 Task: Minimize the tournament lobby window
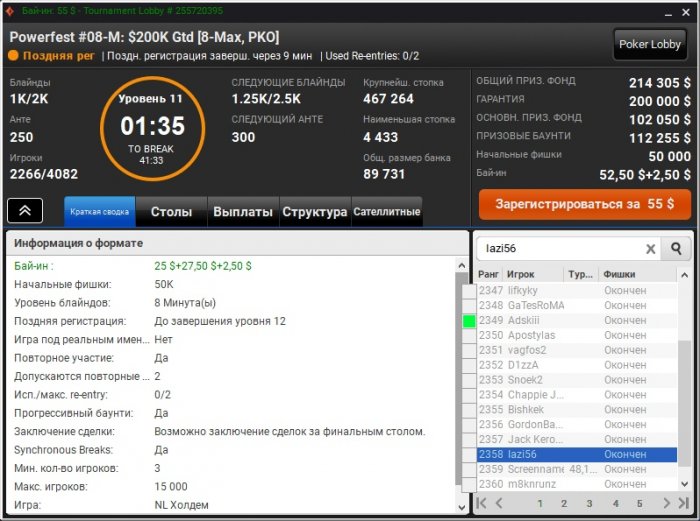coord(668,13)
